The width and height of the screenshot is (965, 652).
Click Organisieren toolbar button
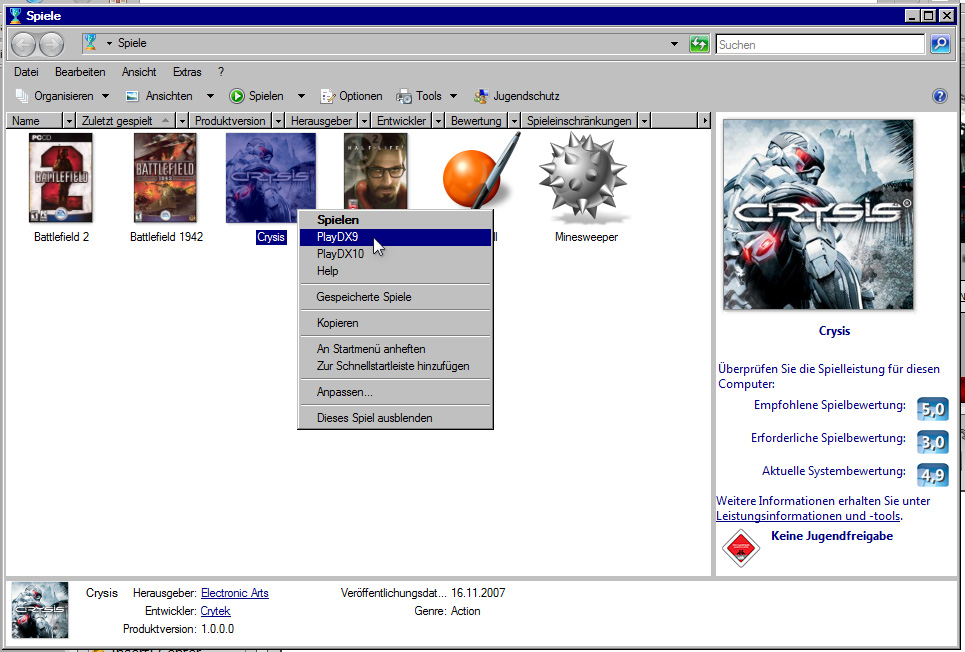pyautogui.click(x=62, y=96)
